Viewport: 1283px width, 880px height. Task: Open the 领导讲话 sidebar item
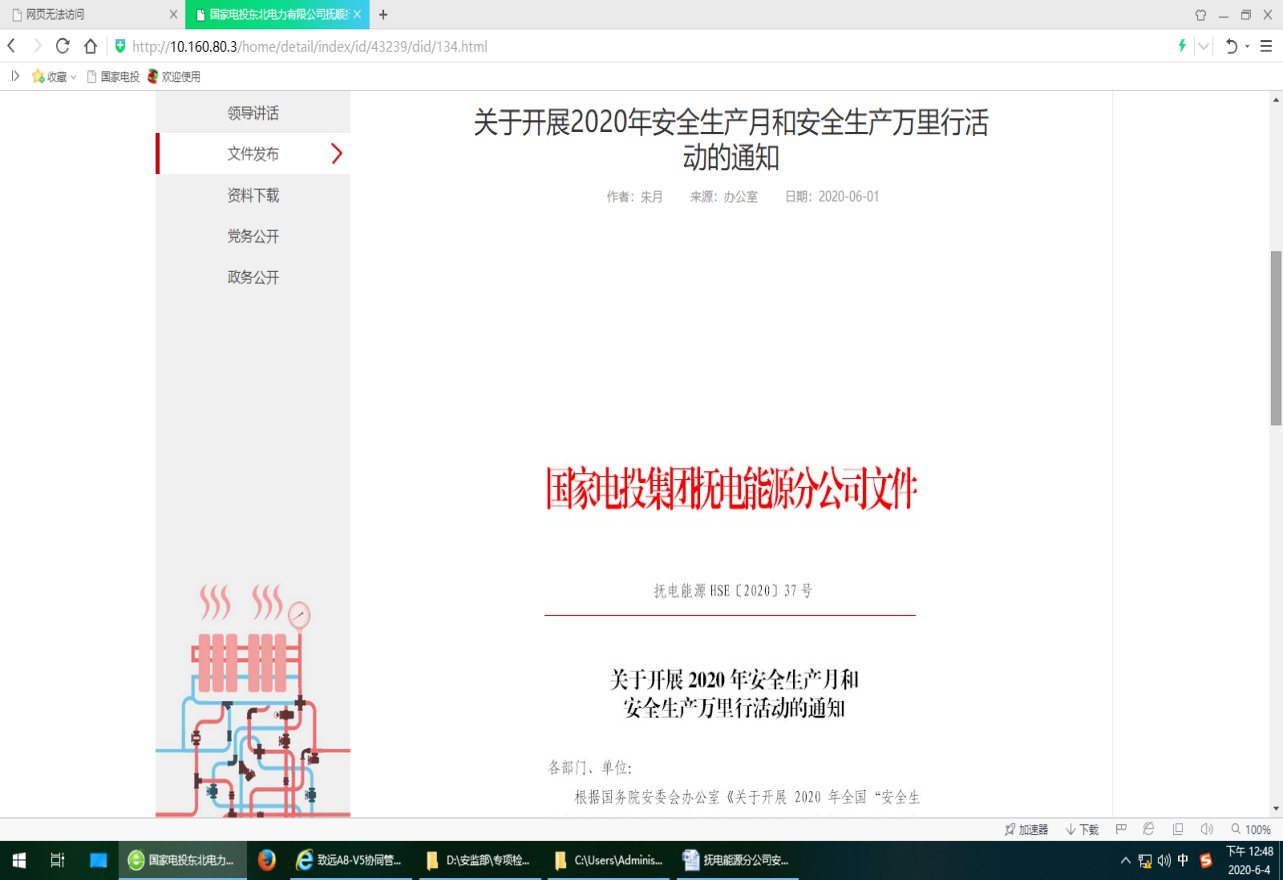pyautogui.click(x=253, y=113)
